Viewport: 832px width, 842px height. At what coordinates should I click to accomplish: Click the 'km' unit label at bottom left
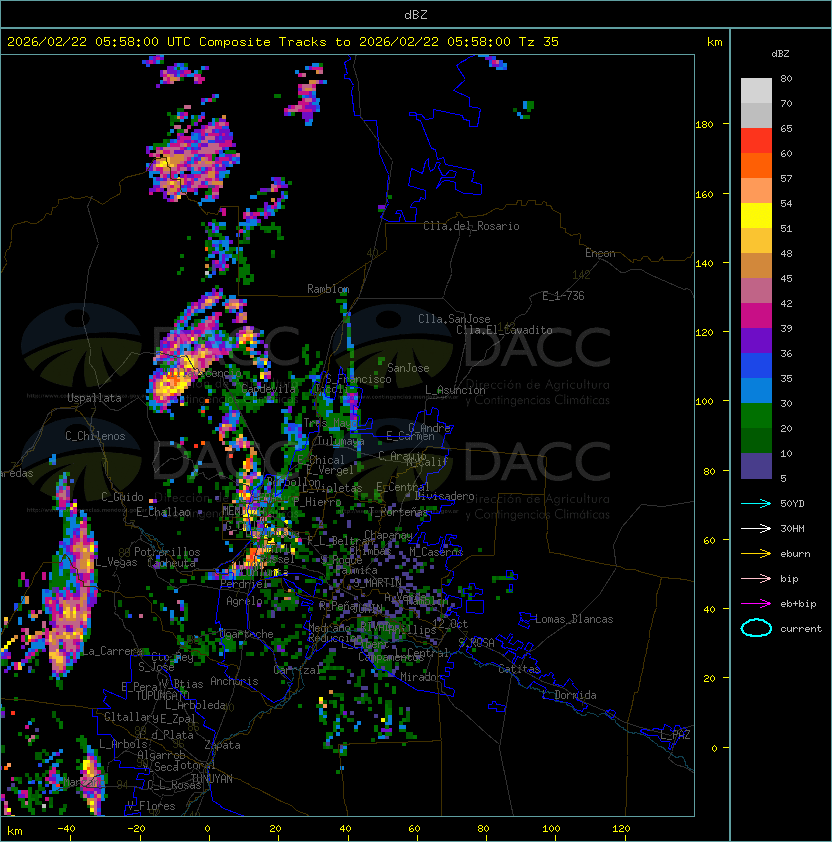[15, 831]
